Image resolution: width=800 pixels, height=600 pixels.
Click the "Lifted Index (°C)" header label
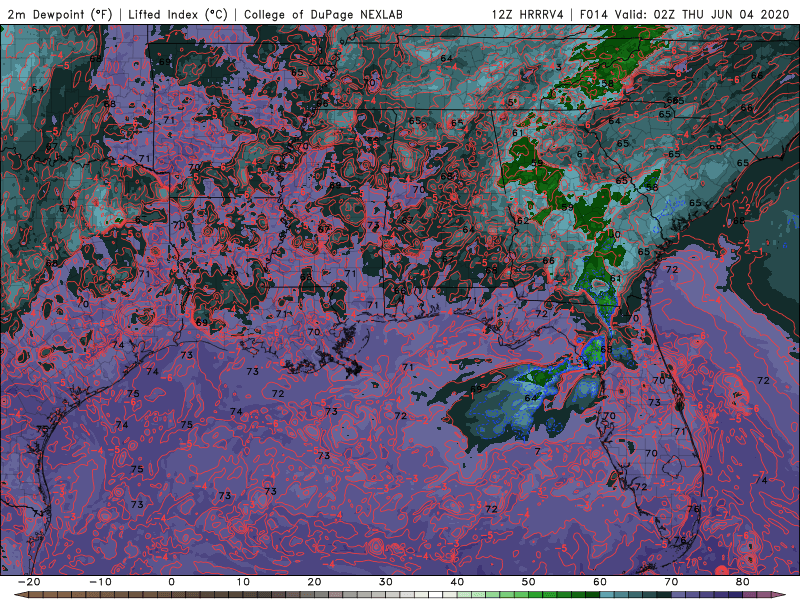tap(178, 15)
